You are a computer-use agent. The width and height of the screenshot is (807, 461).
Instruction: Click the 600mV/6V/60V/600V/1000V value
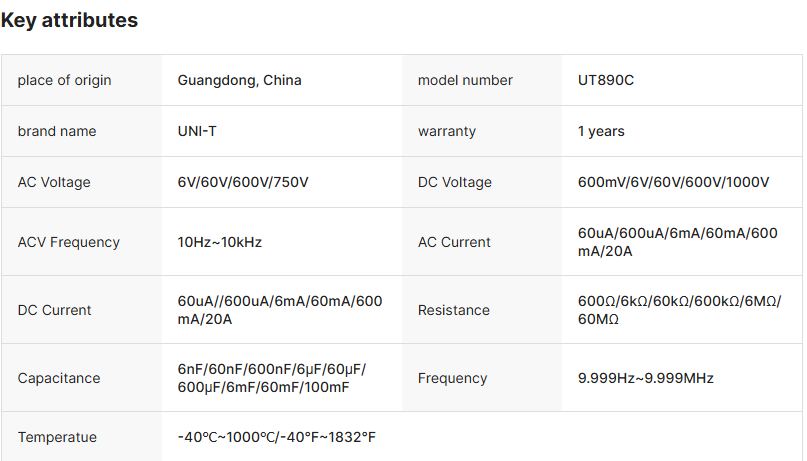(x=673, y=182)
